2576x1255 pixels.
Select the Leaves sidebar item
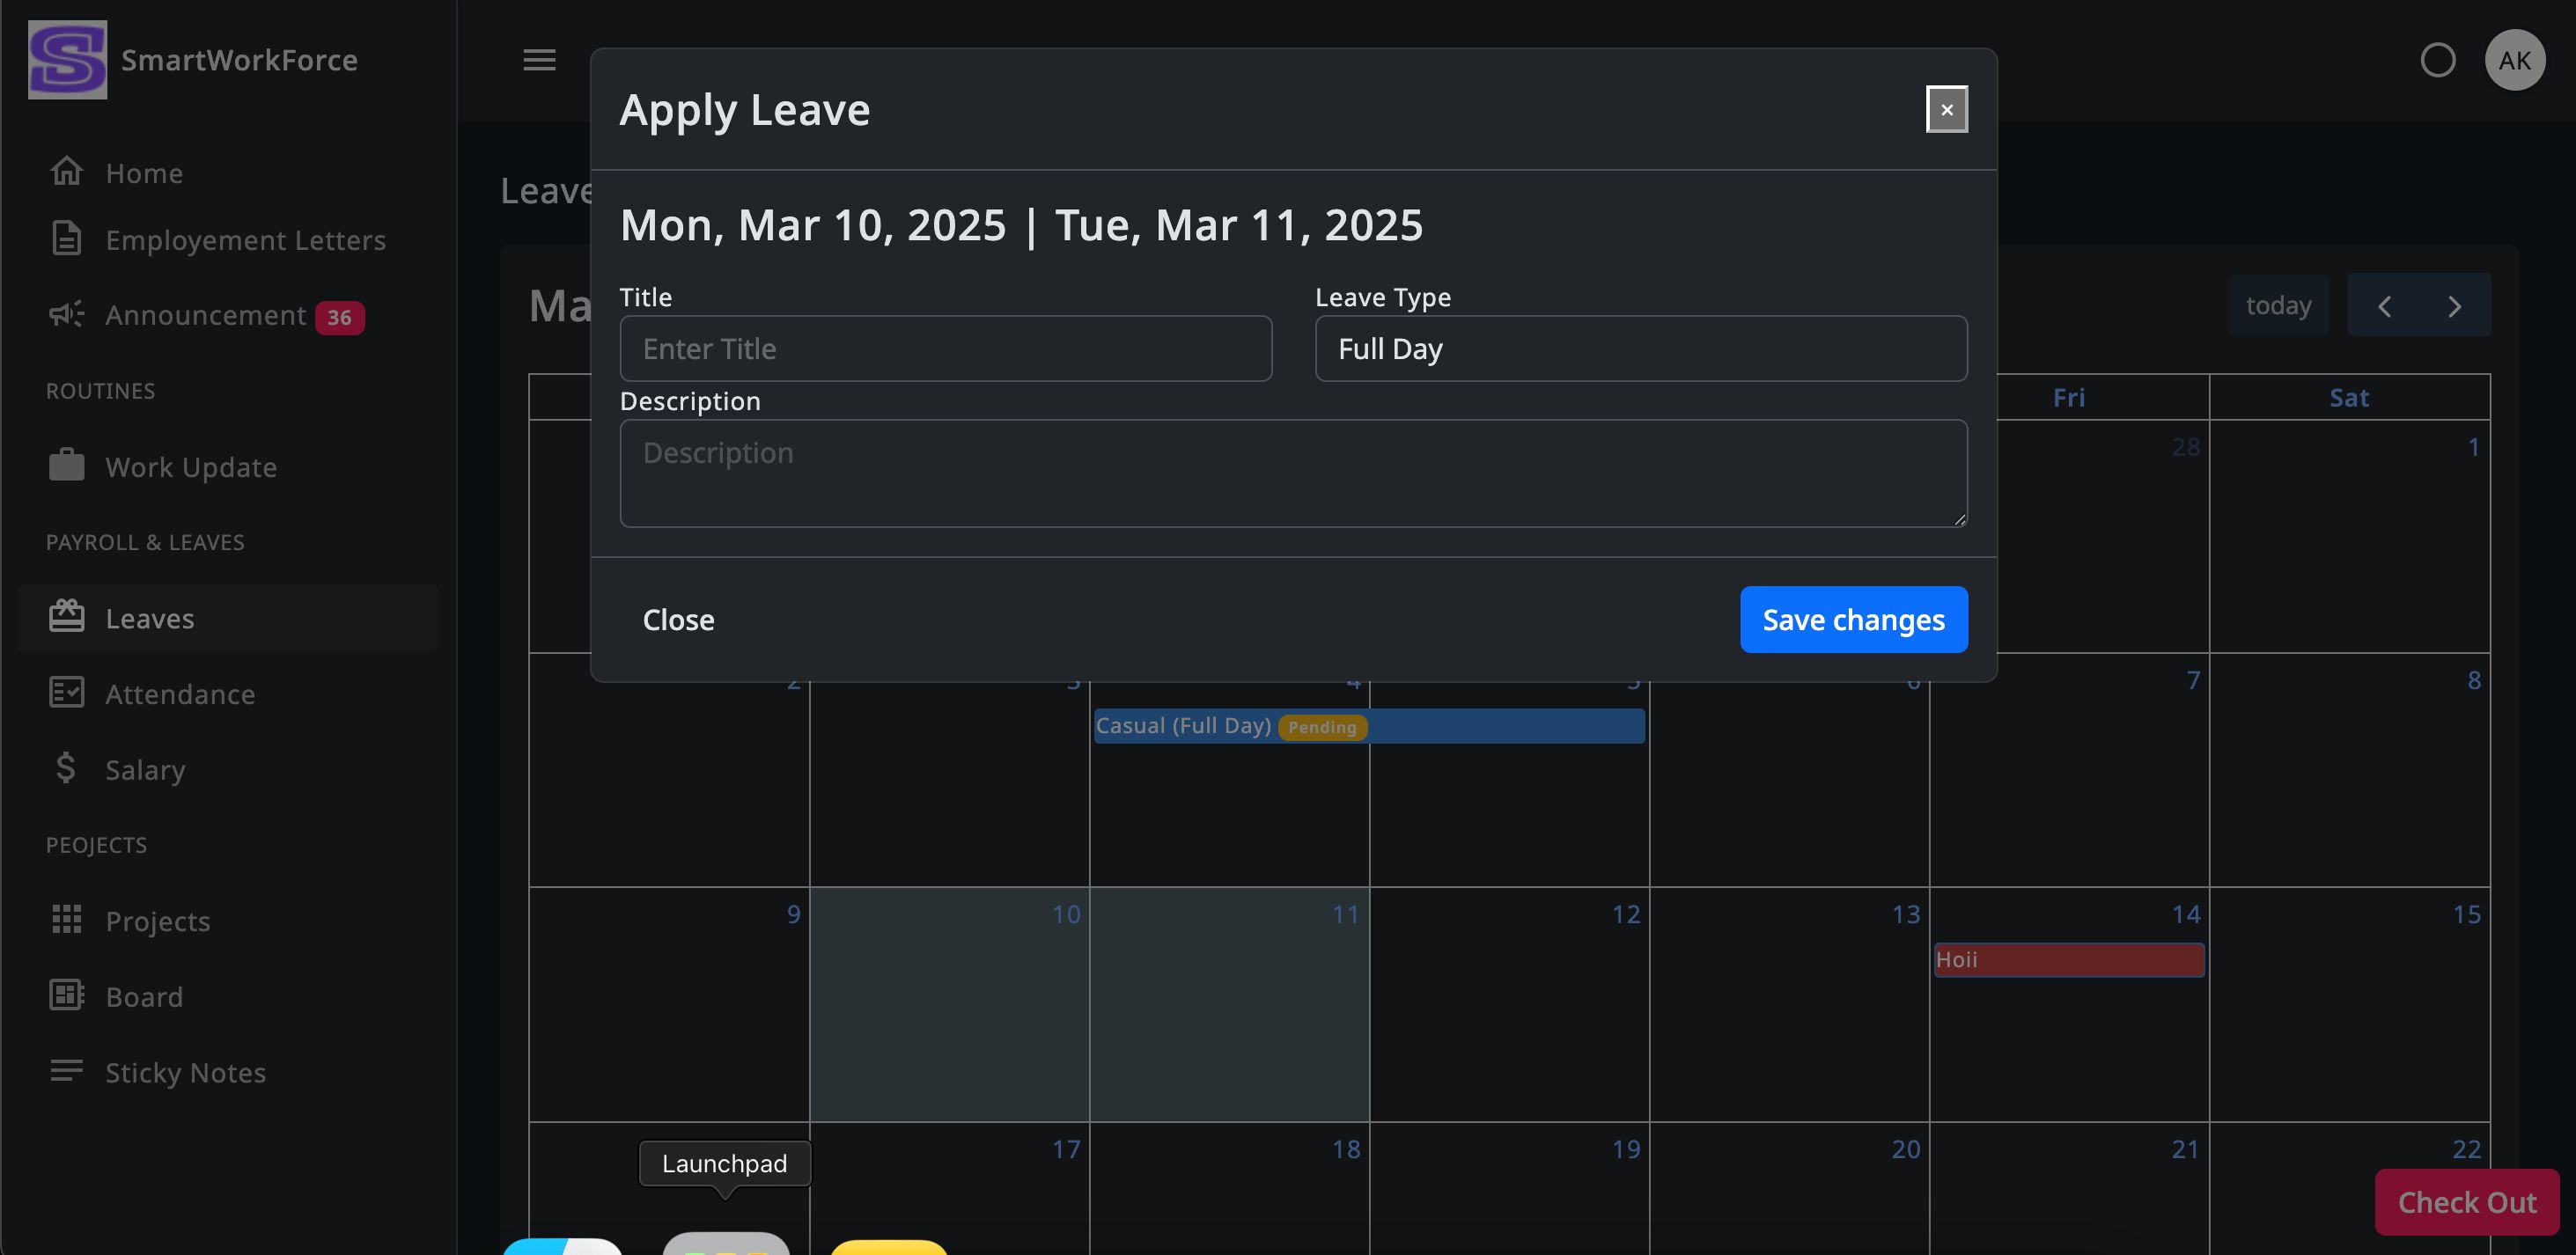[x=150, y=618]
